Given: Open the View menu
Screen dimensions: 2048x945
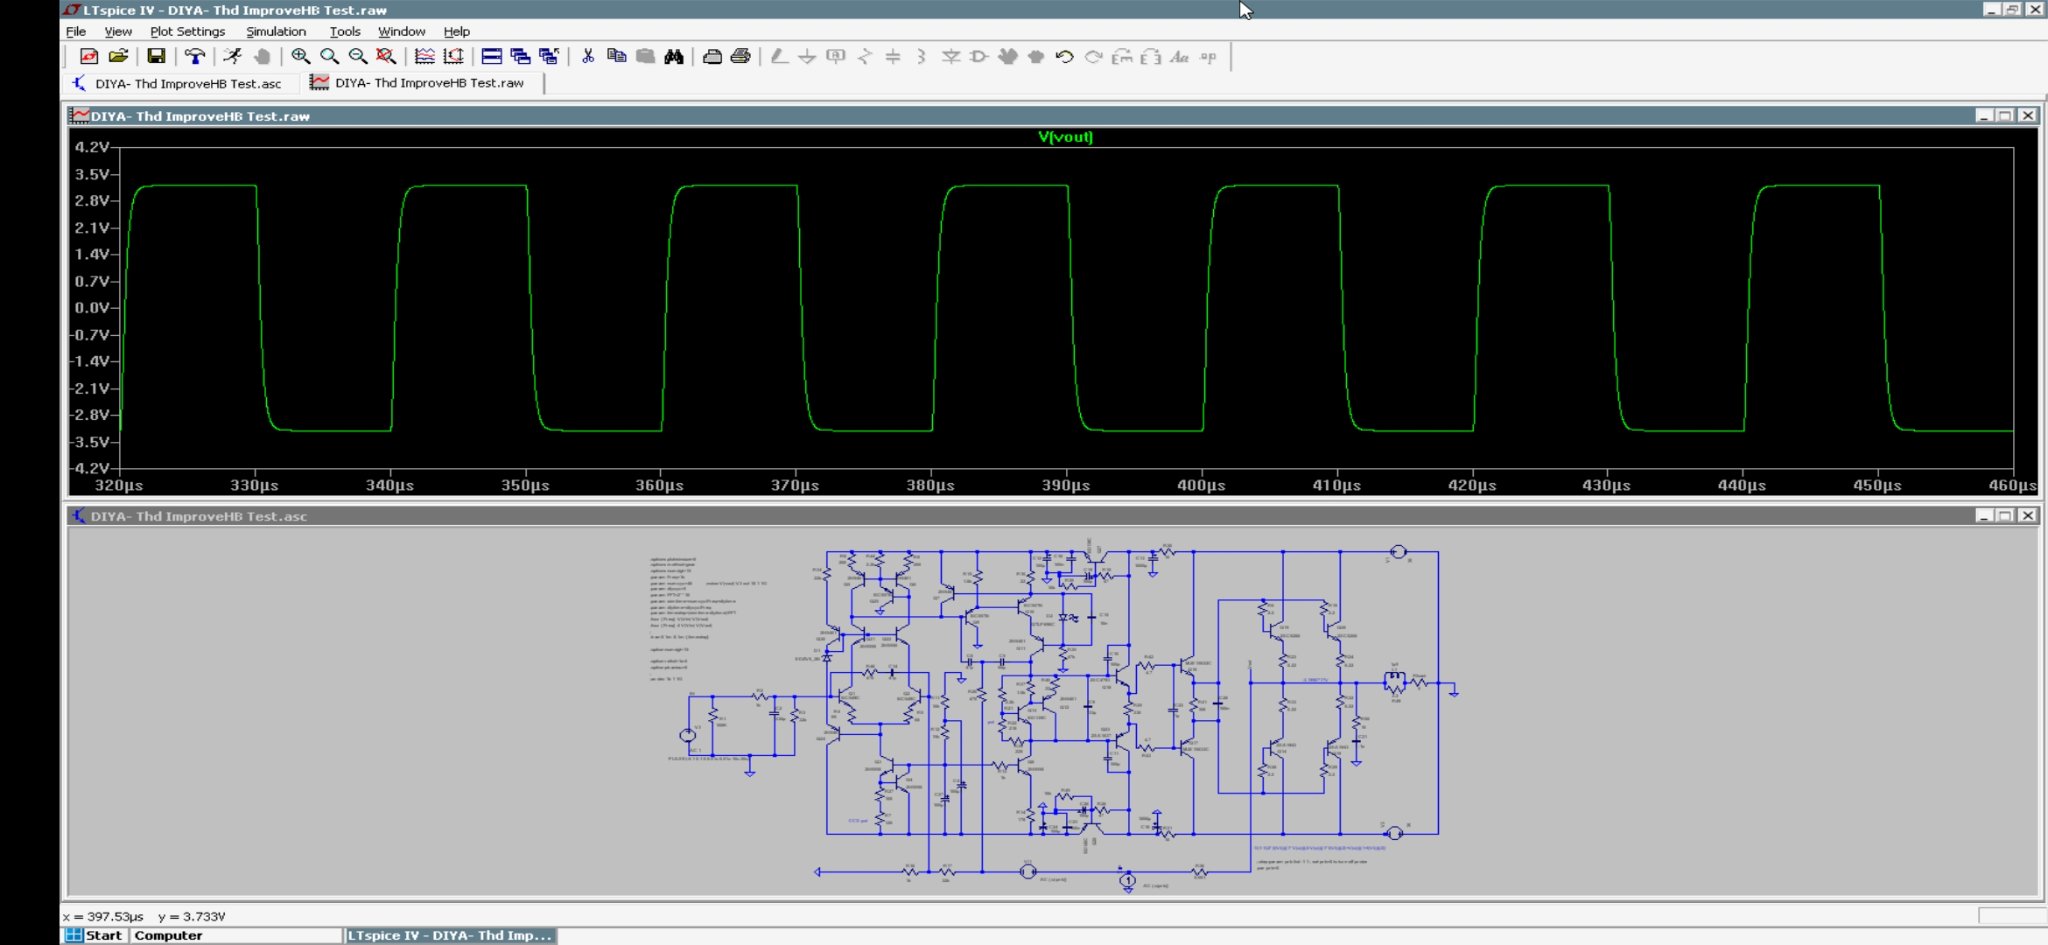Looking at the screenshot, I should (118, 31).
